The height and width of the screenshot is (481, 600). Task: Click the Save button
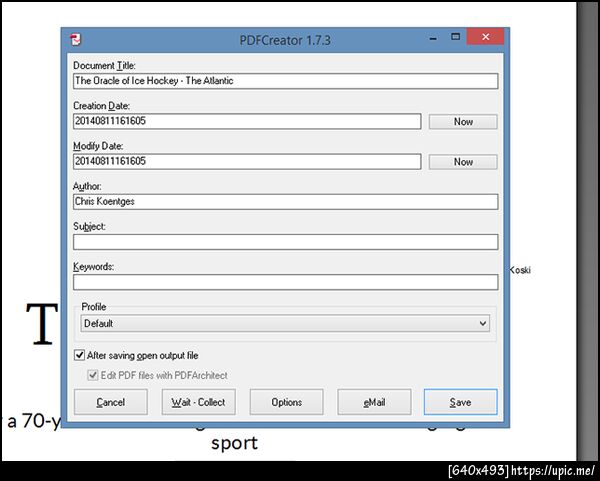point(460,402)
